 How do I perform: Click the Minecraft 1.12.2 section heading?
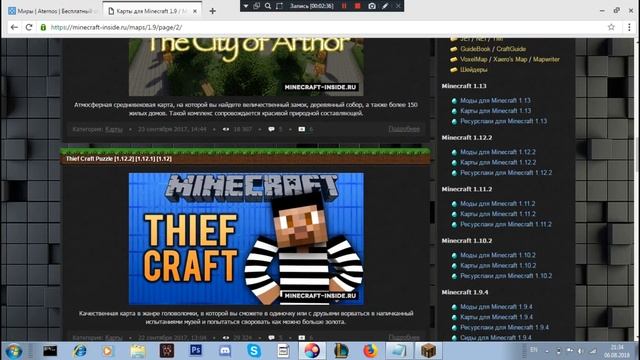tap(467, 138)
